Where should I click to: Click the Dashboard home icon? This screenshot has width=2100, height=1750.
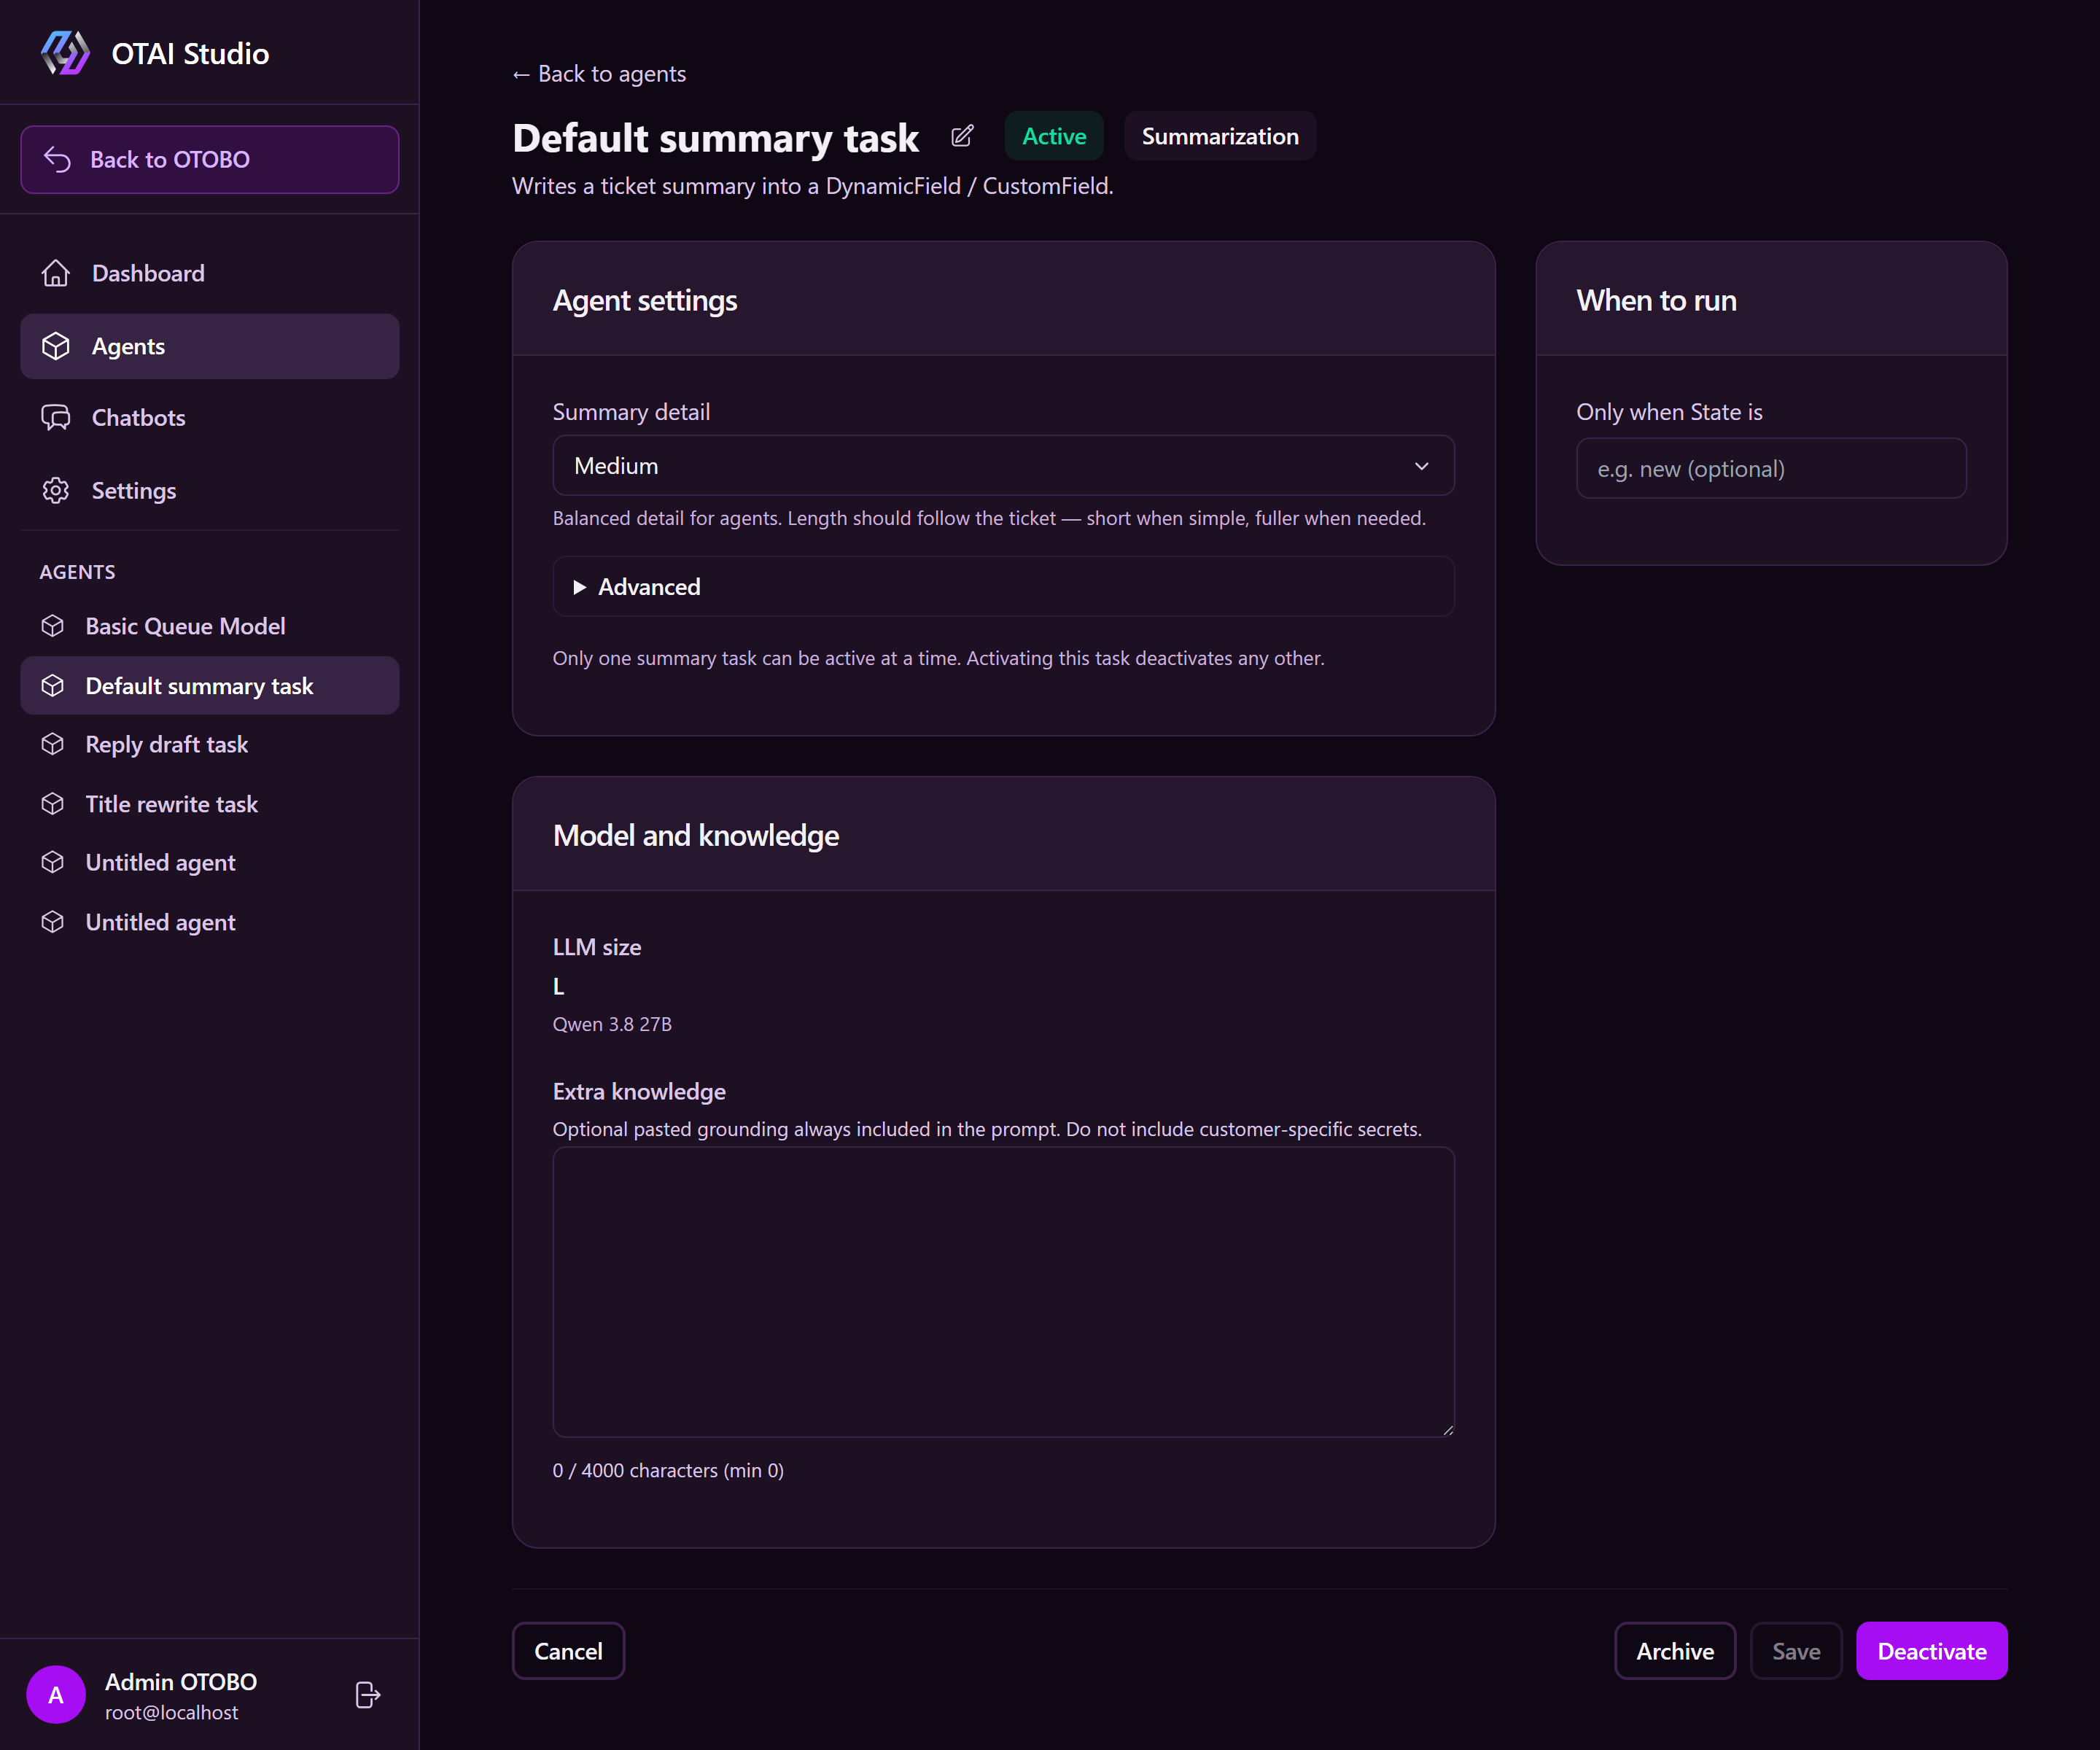(56, 273)
